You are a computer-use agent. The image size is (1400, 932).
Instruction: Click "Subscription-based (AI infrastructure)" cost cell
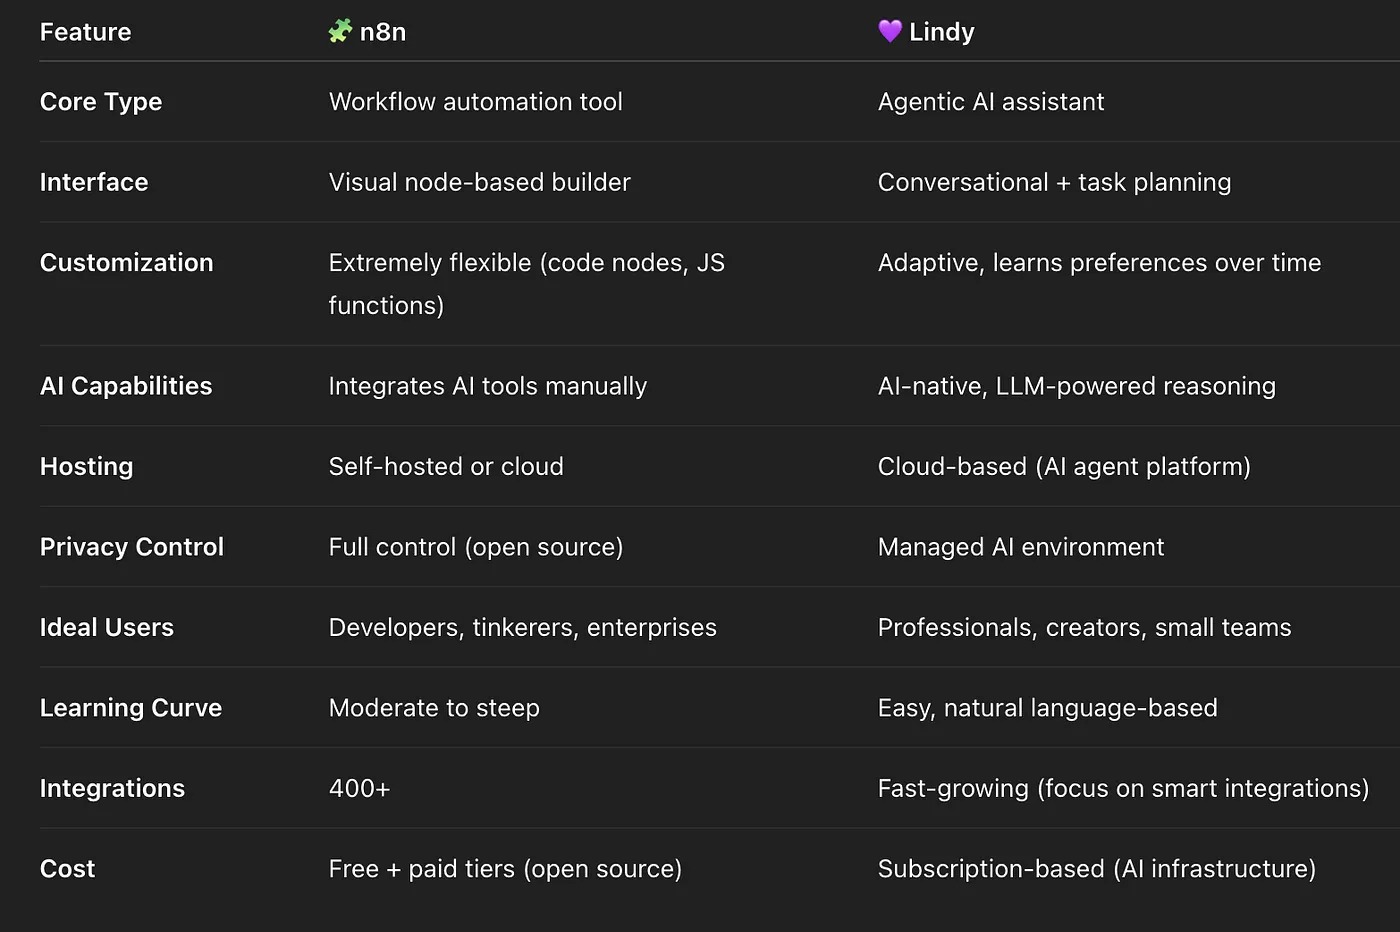(x=1097, y=869)
